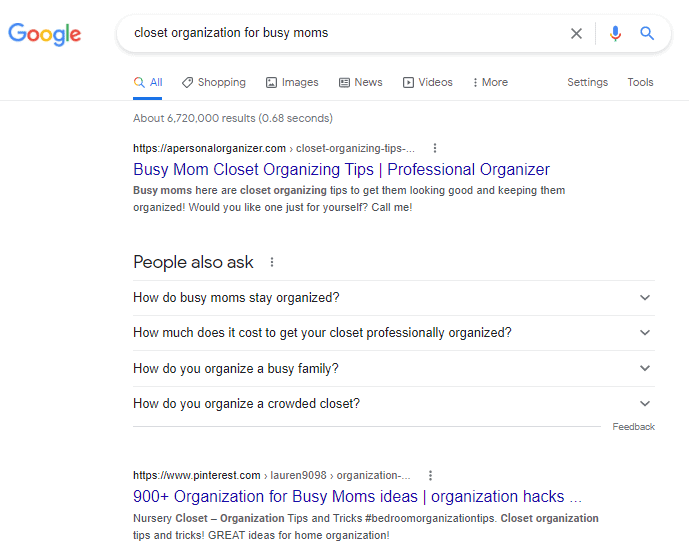Expand the closet professionally organized cost question
689x555 pixels.
click(x=394, y=333)
